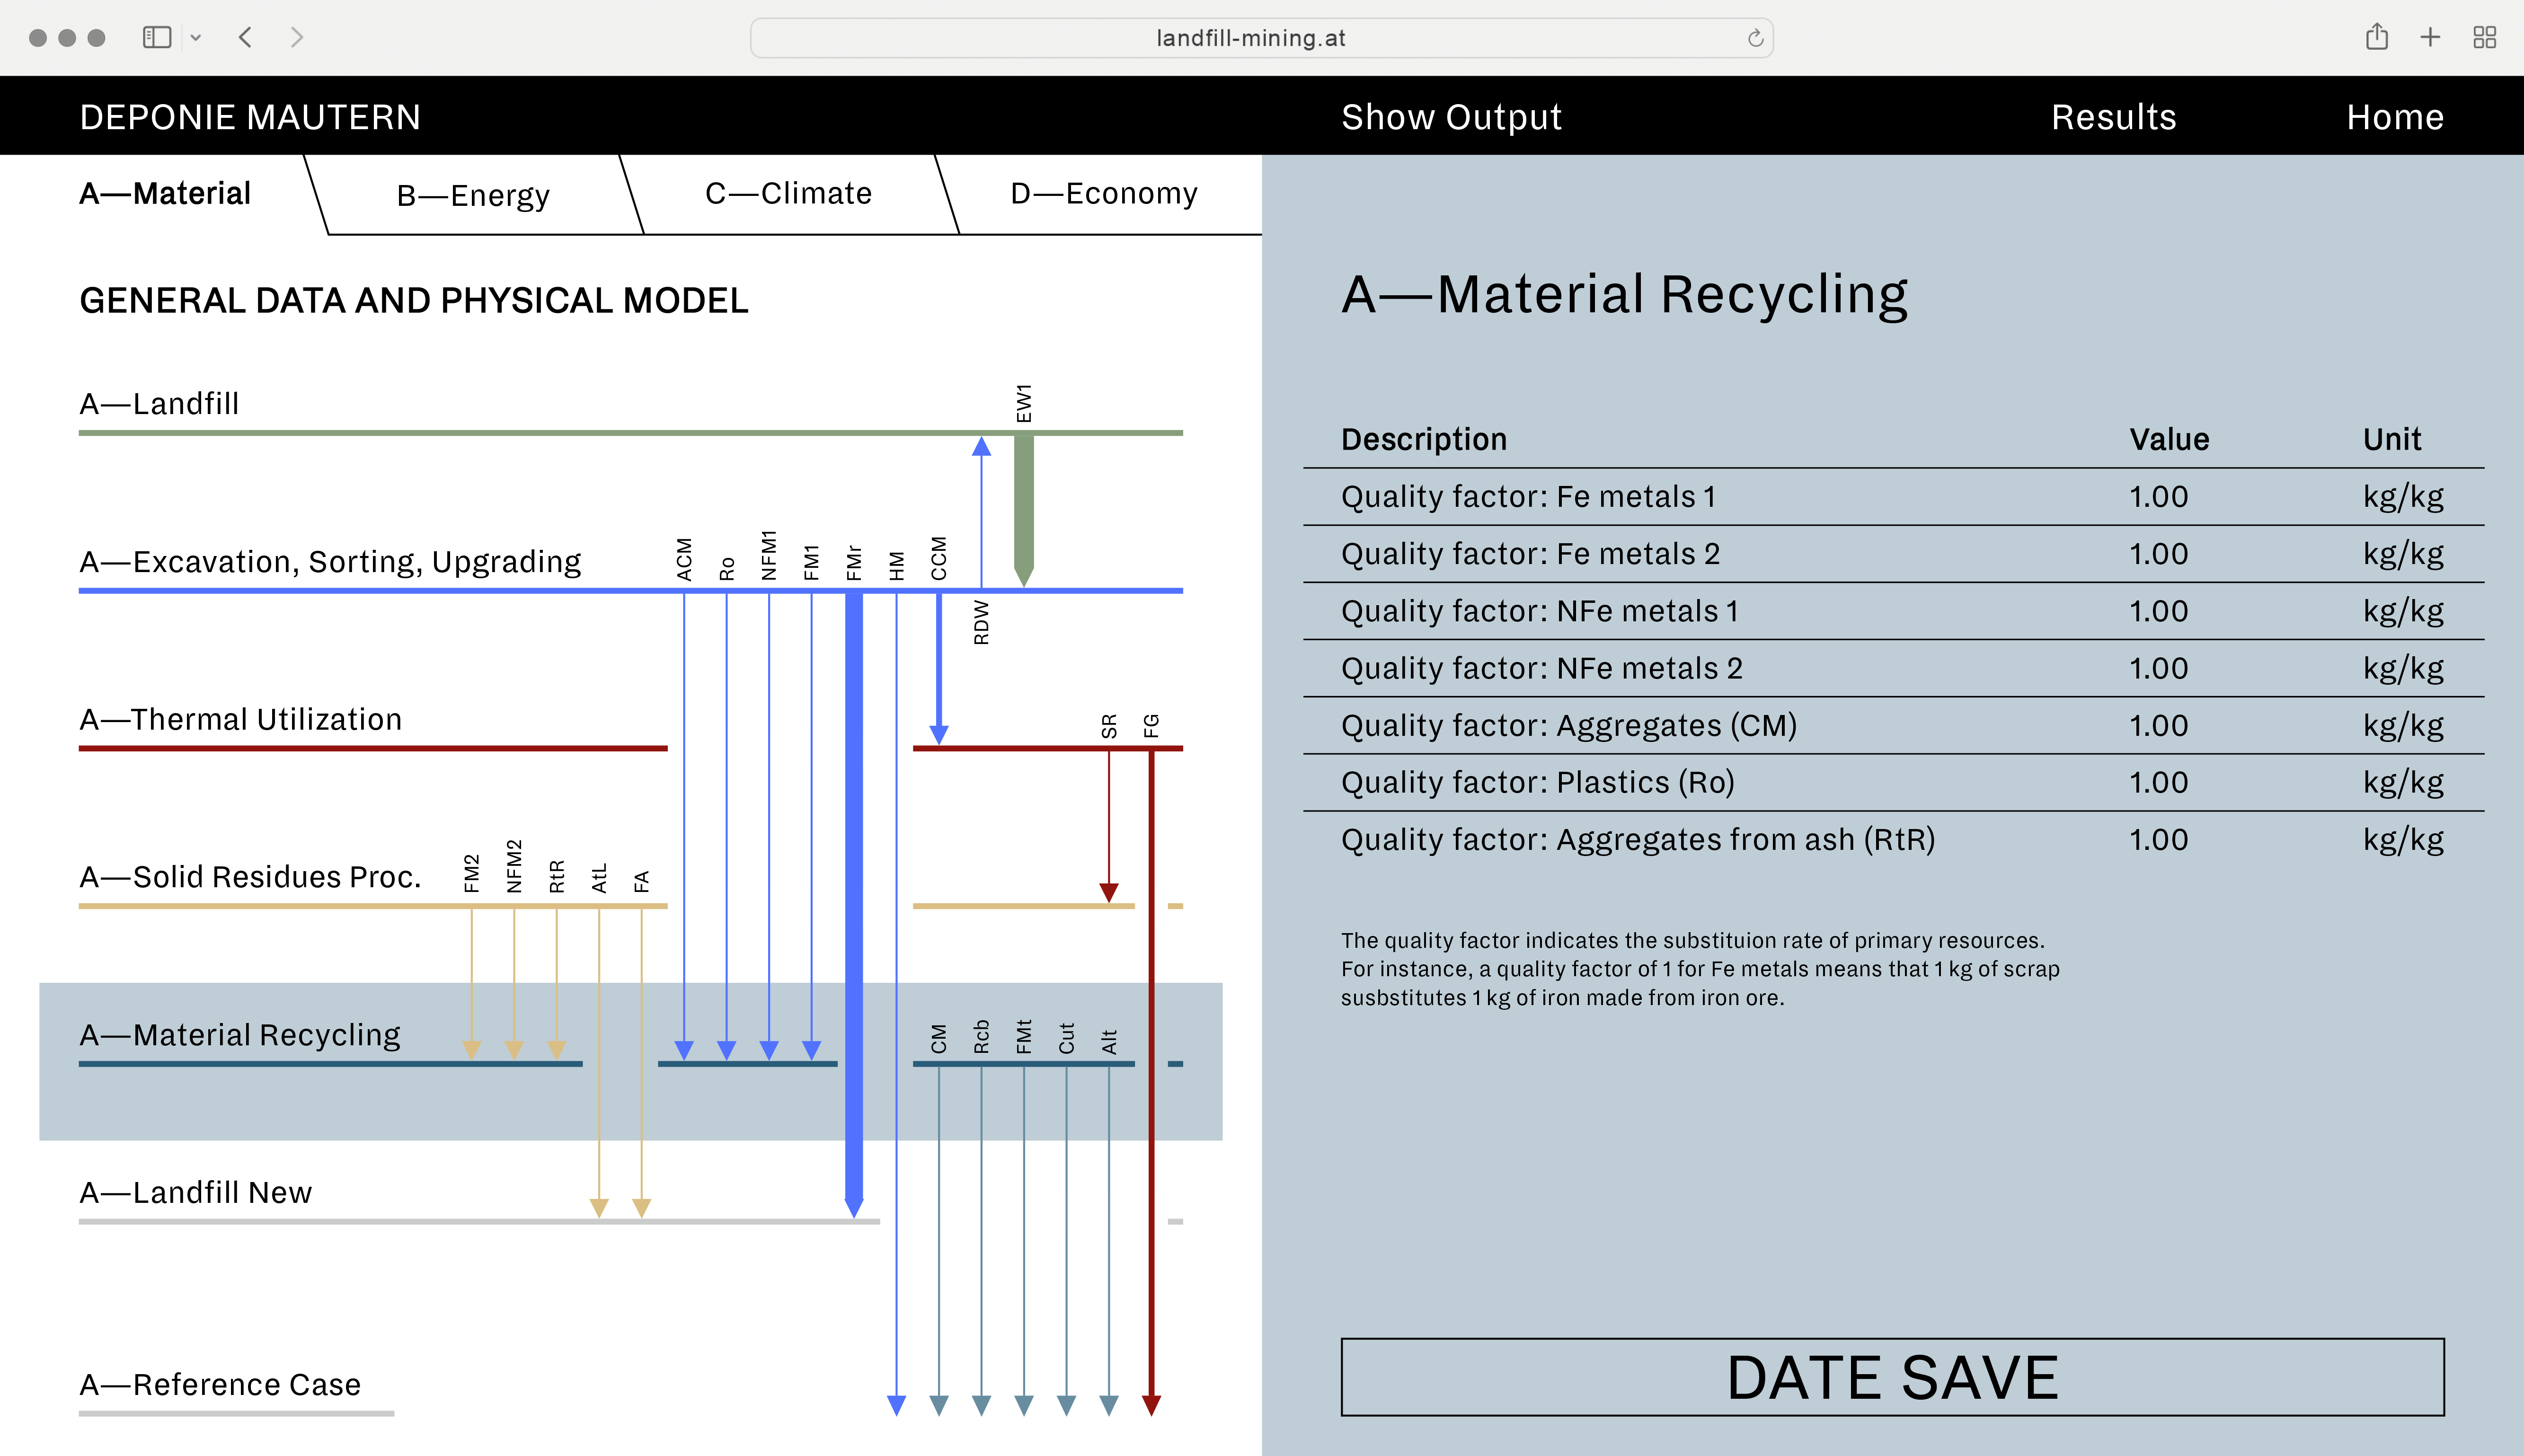The height and width of the screenshot is (1456, 2524).
Task: Edit value for Quality factor: NFe metals 2
Action: [2158, 668]
